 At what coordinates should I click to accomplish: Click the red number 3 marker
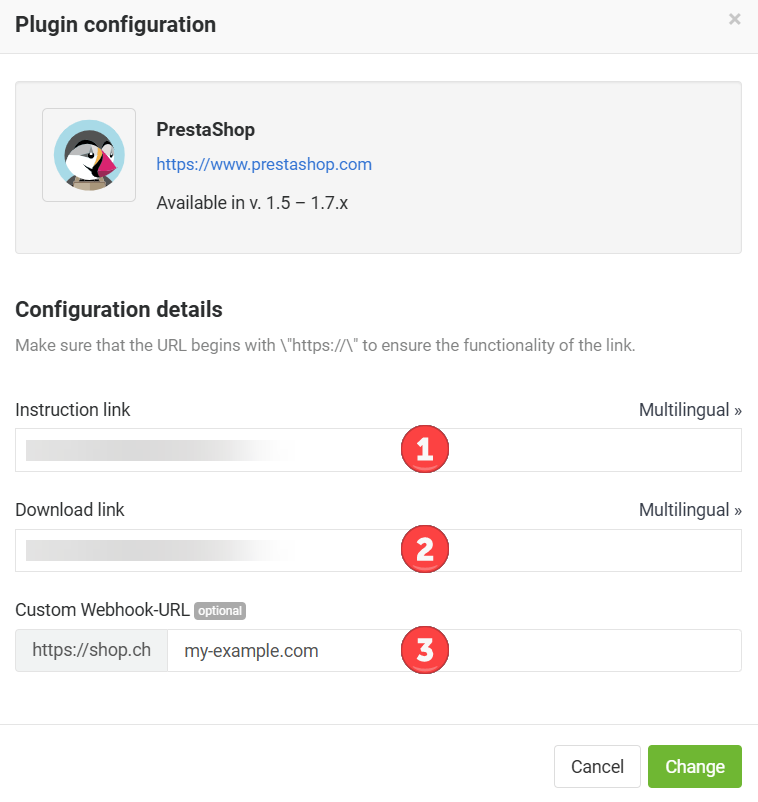click(425, 650)
